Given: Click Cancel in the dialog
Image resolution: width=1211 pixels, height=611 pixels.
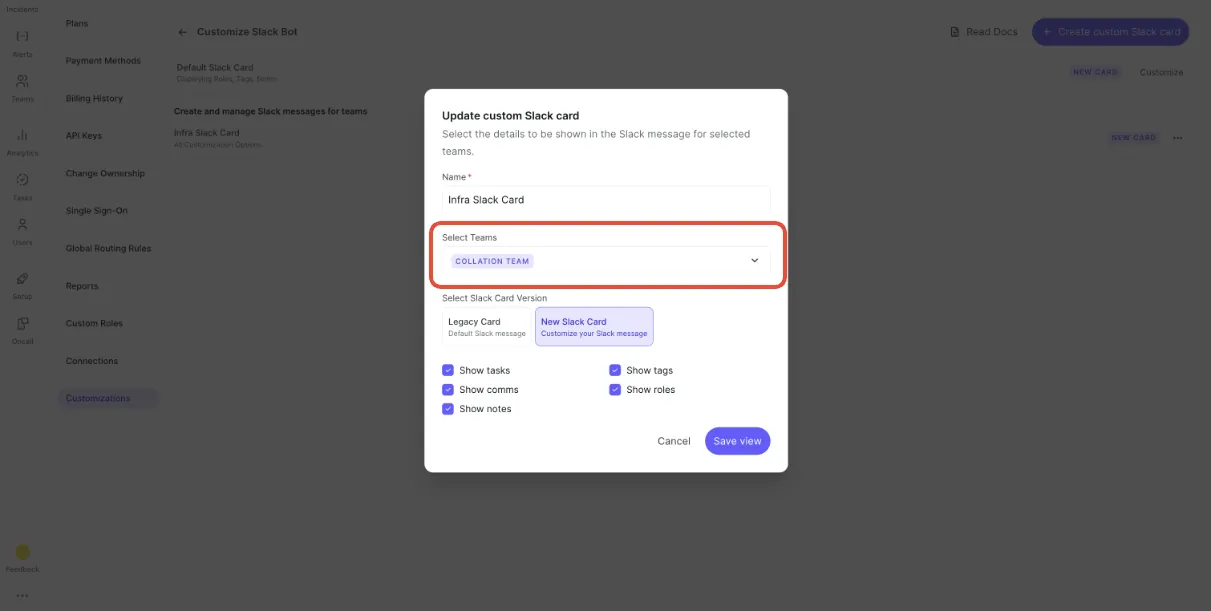Looking at the screenshot, I should coord(674,441).
